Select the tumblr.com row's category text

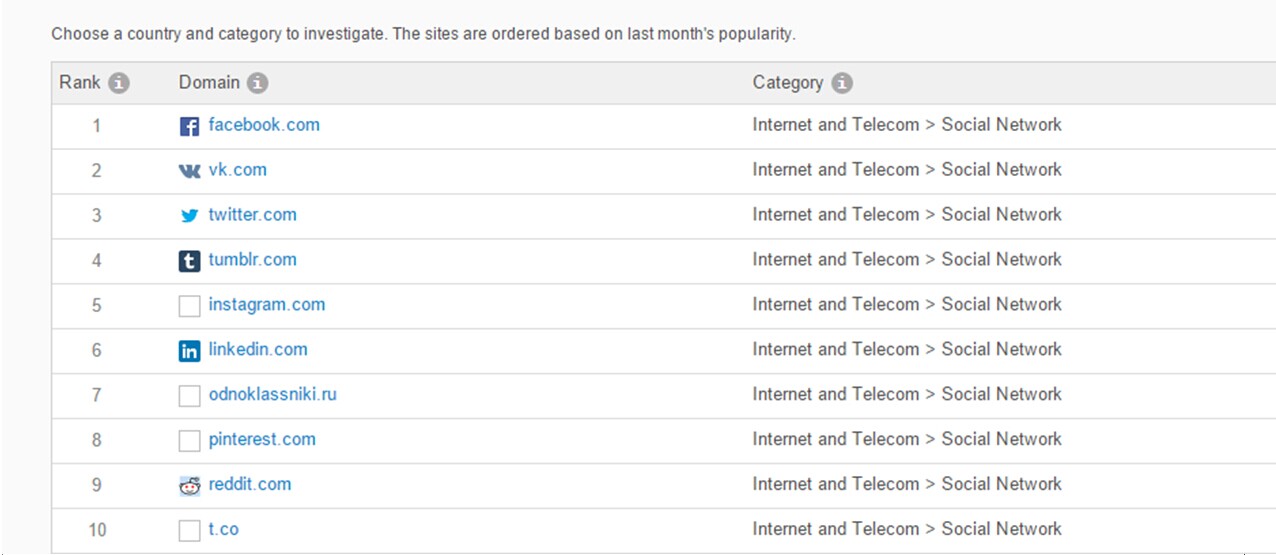pyautogui.click(x=906, y=260)
